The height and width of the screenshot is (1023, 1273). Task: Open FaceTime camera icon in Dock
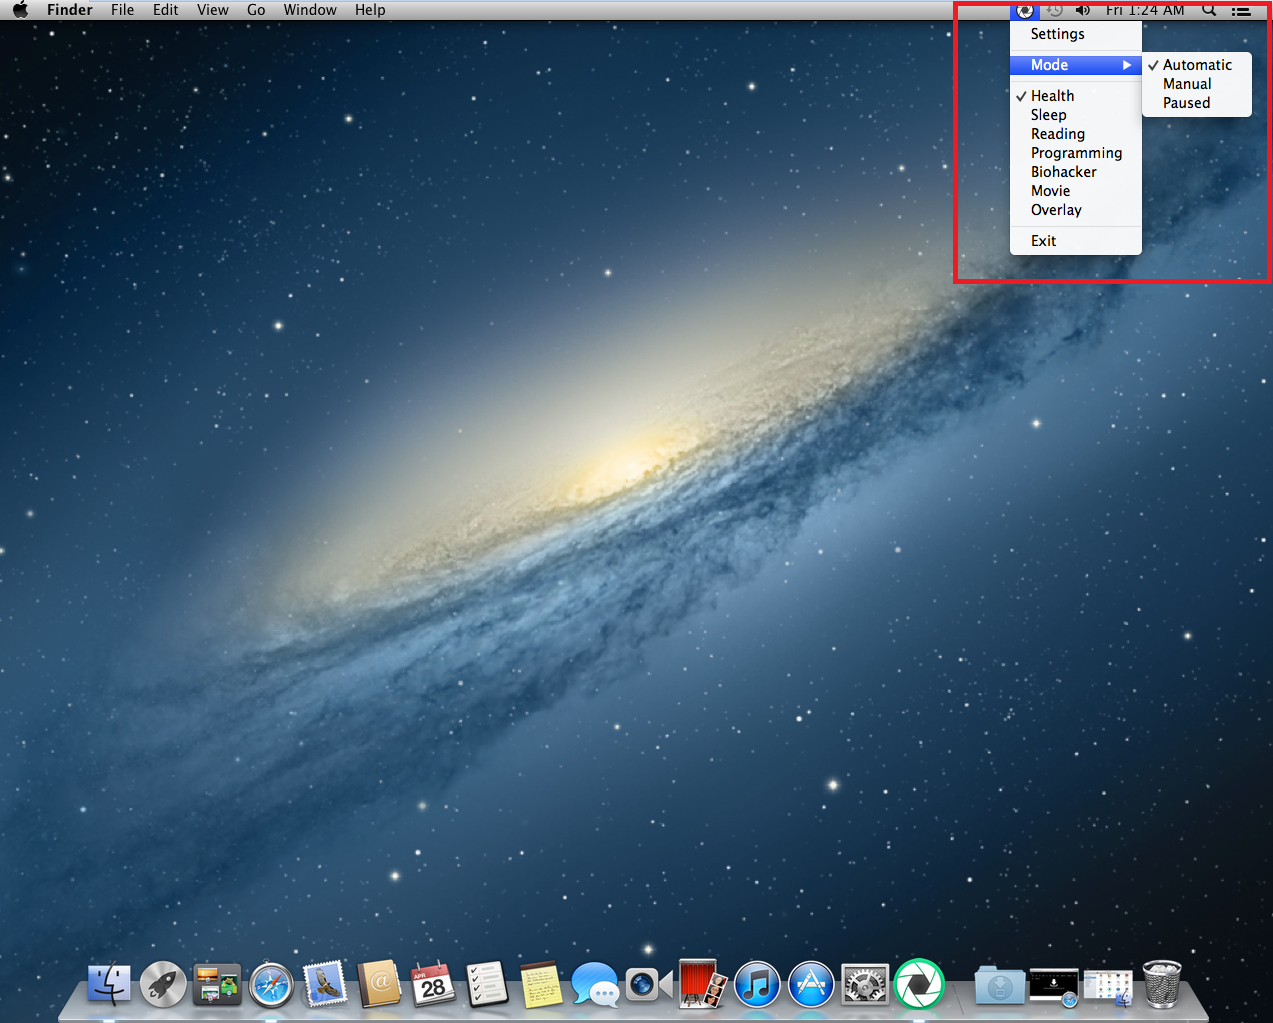click(650, 985)
